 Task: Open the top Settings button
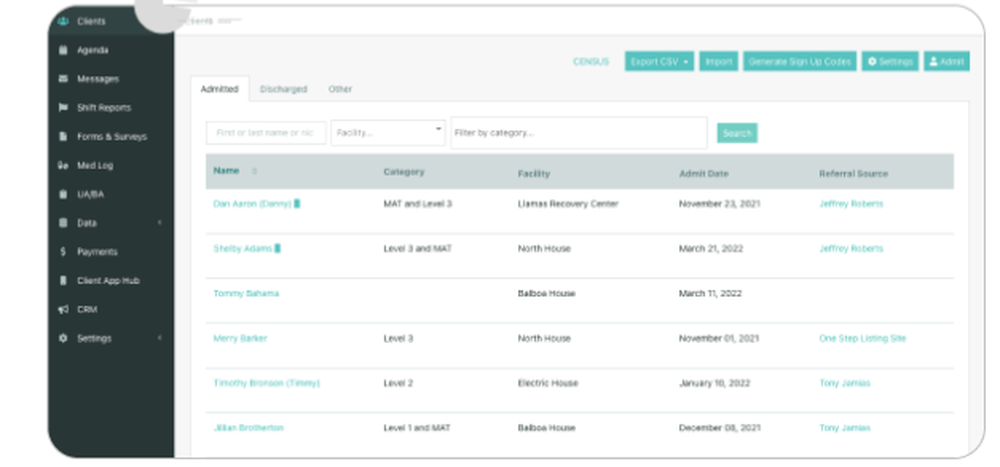[x=890, y=61]
